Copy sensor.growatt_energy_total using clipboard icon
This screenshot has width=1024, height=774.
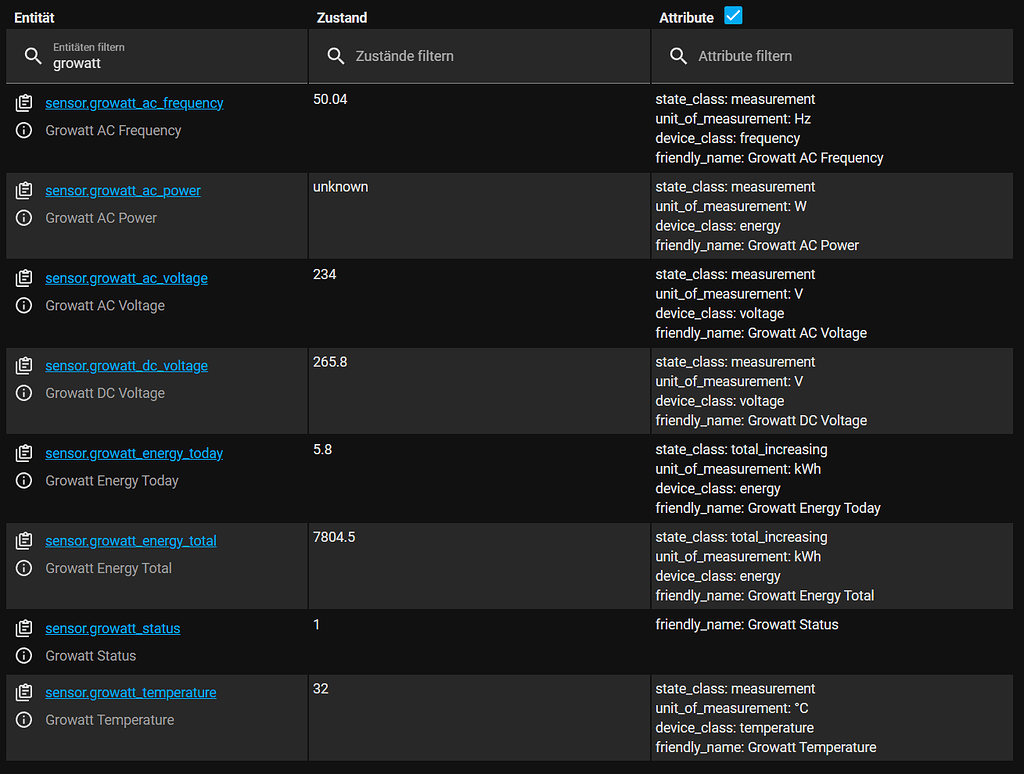coord(24,540)
